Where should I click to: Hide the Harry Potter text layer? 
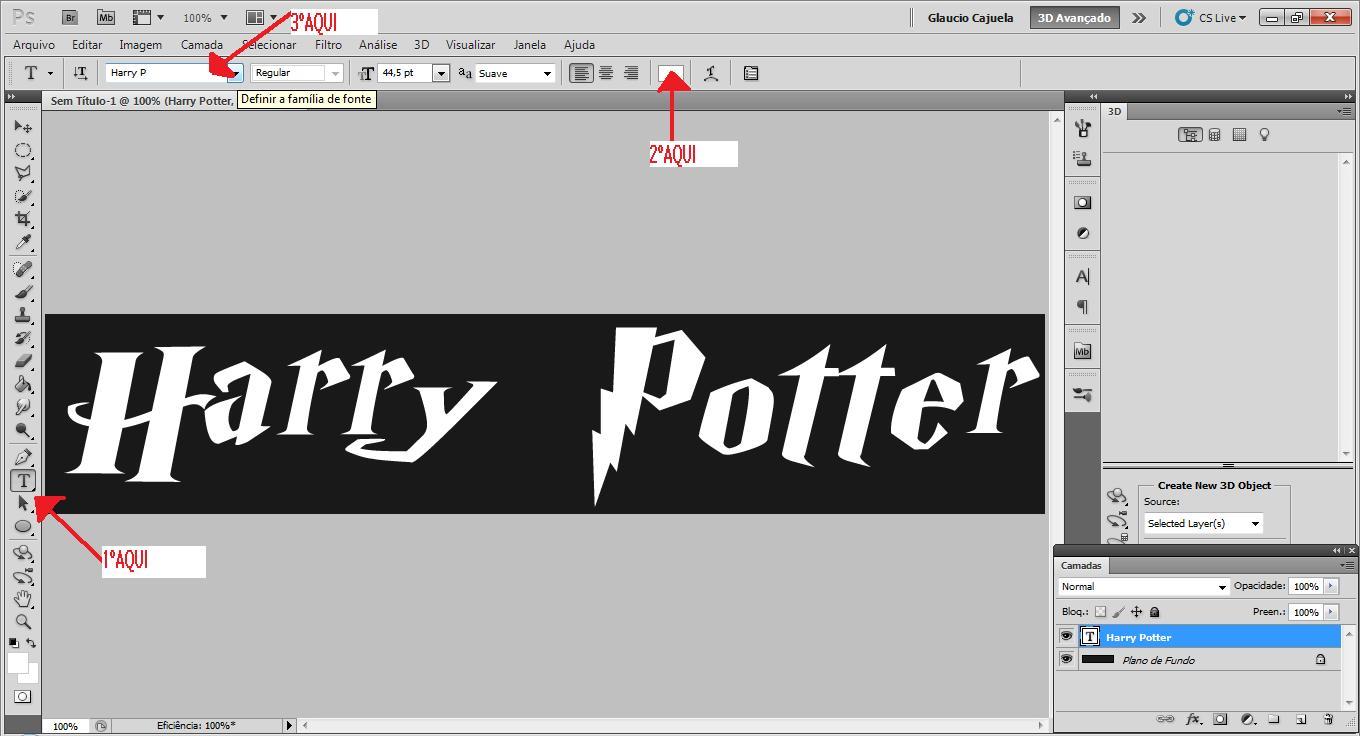click(1066, 636)
